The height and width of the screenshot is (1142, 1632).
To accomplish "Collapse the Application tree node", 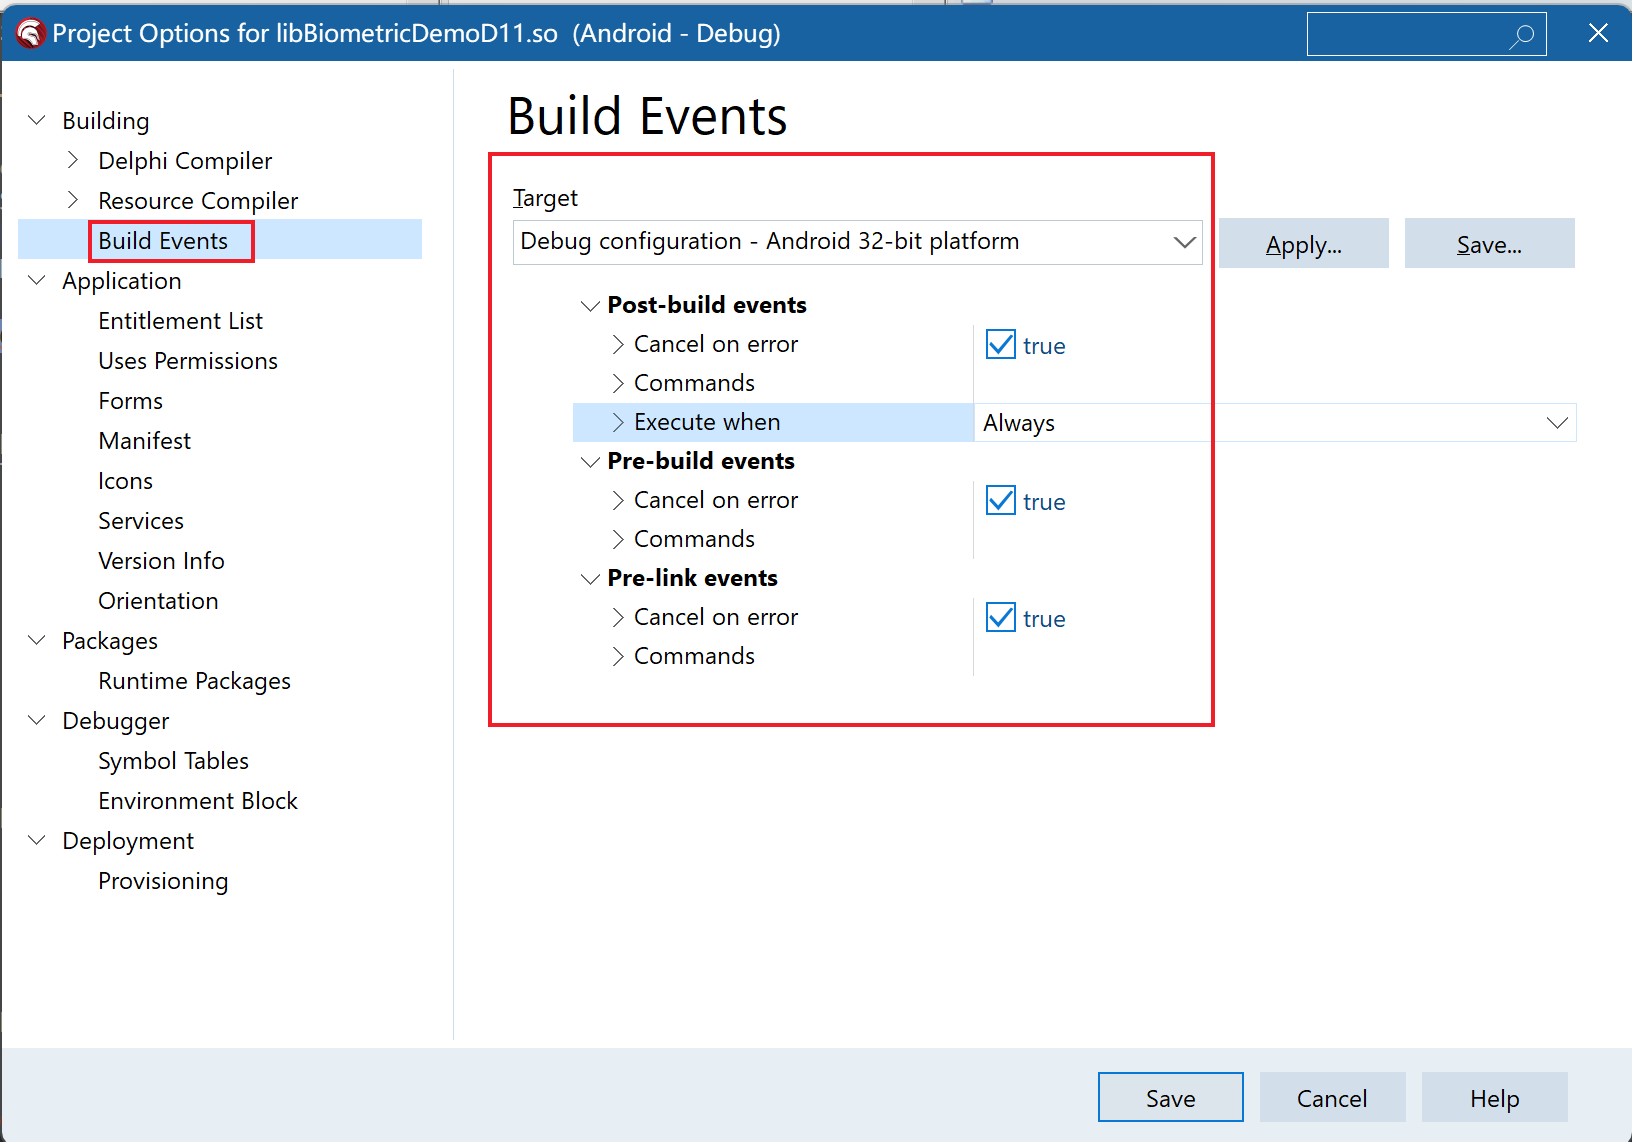I will click(37, 280).
